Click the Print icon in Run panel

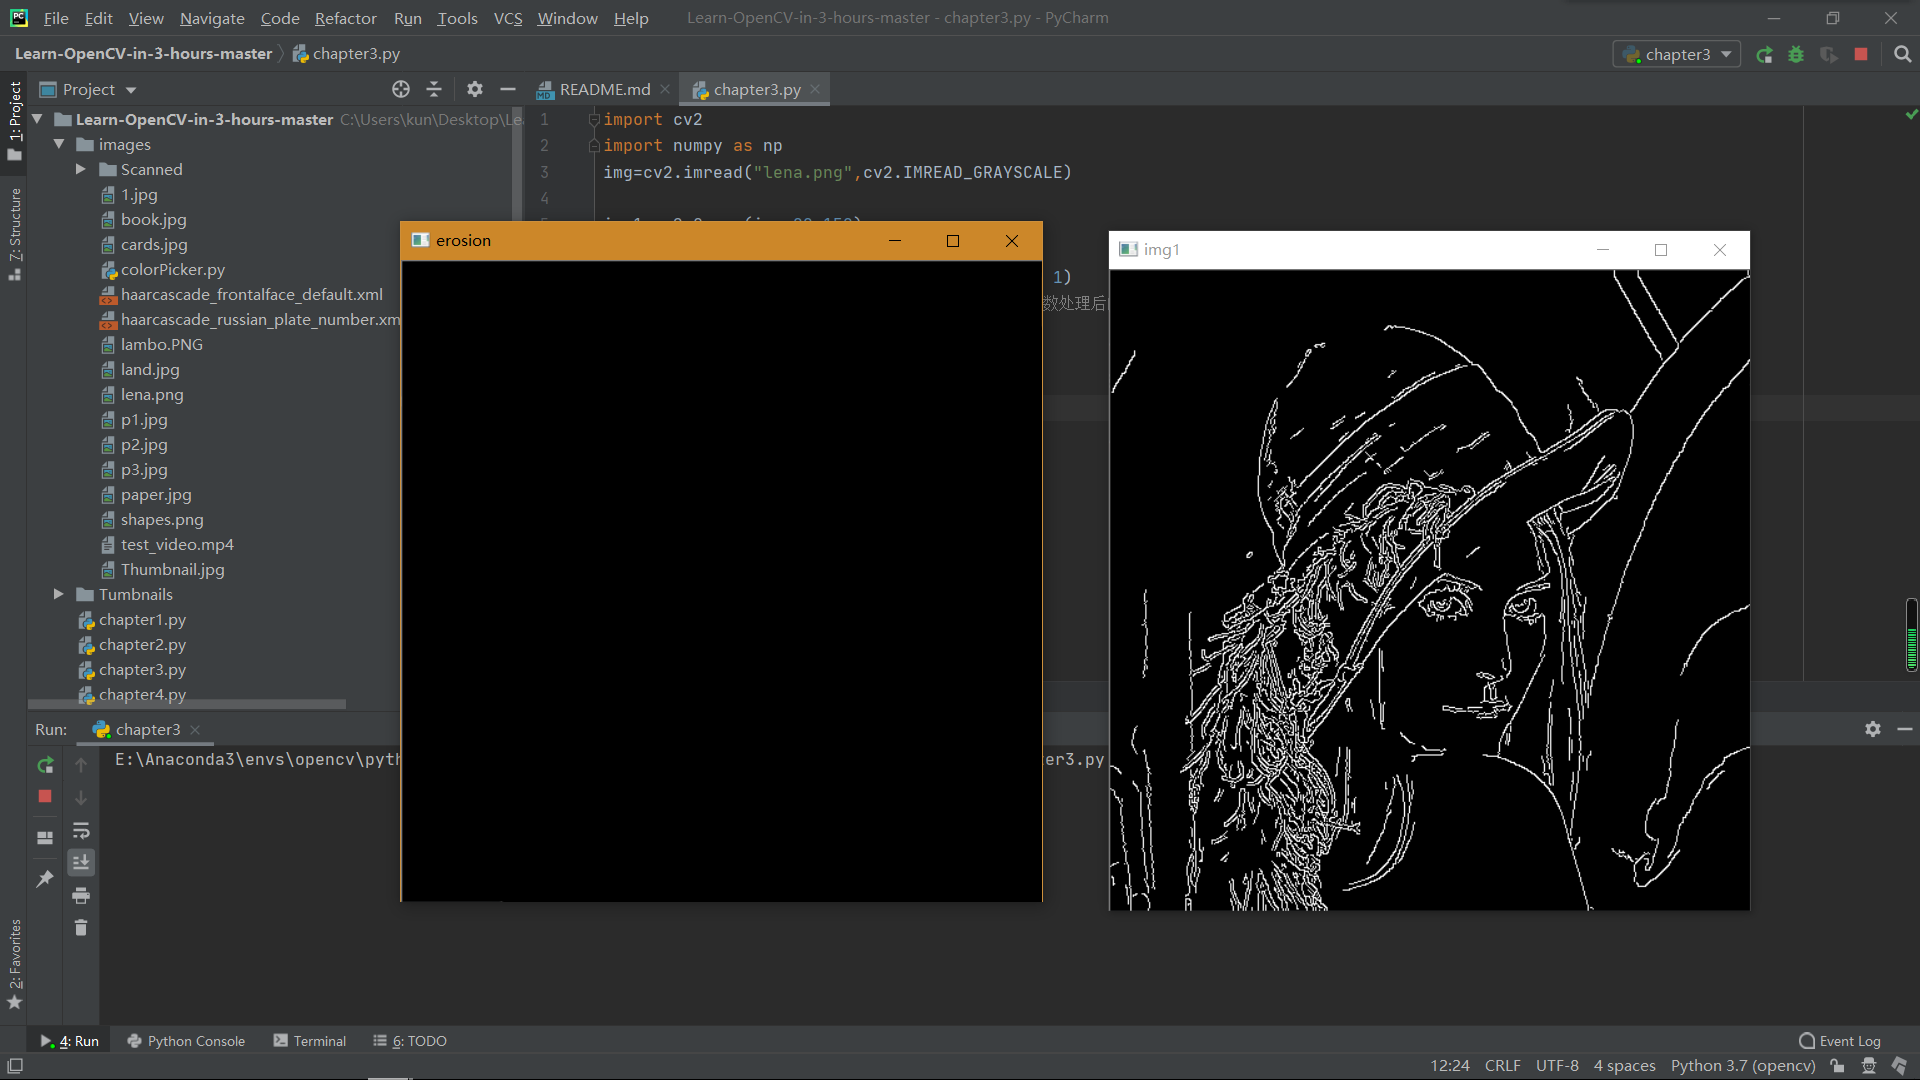pyautogui.click(x=81, y=895)
